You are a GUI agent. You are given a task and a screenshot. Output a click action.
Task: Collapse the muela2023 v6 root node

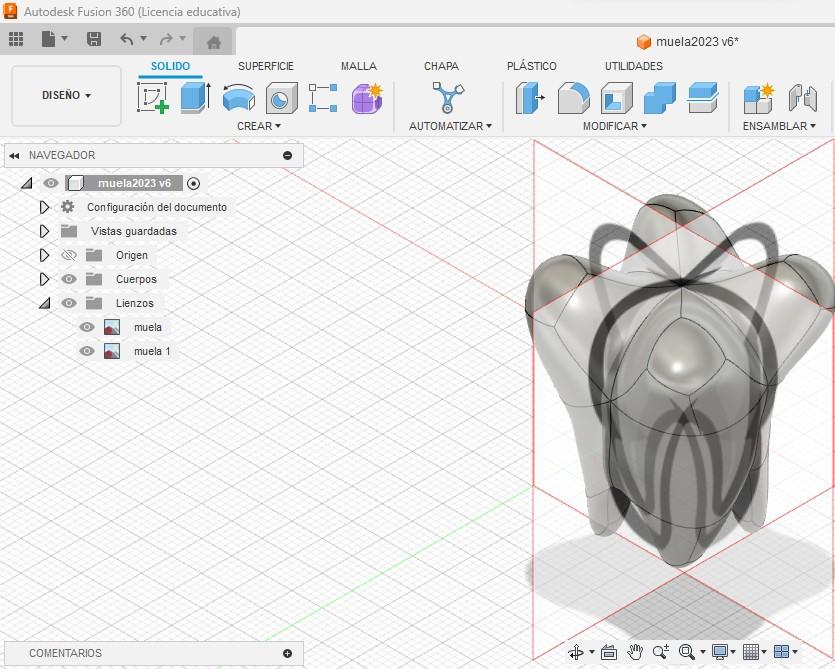27,183
